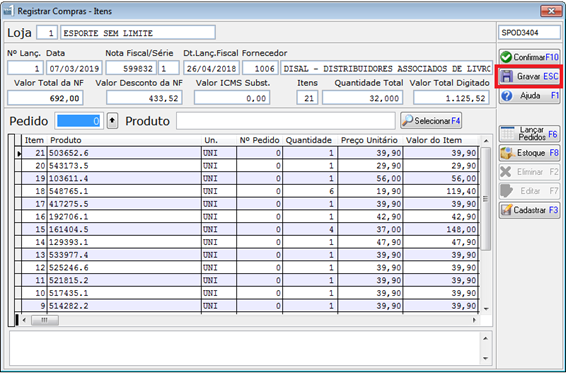Click grid vertical scrollbar down arrow

coord(486,309)
